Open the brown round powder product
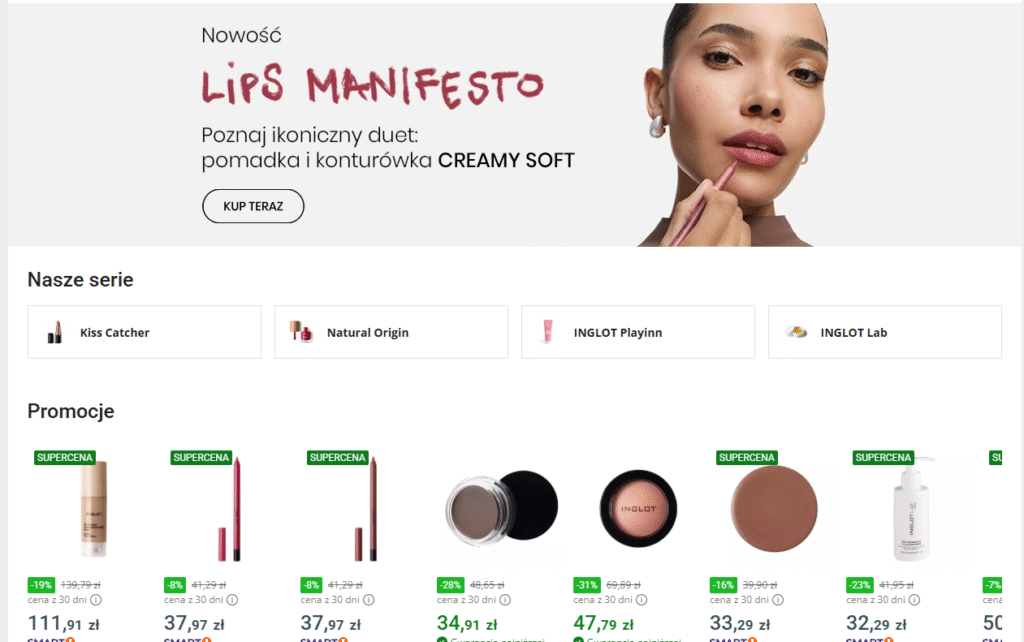Viewport: 1024px width, 642px height. pos(774,509)
